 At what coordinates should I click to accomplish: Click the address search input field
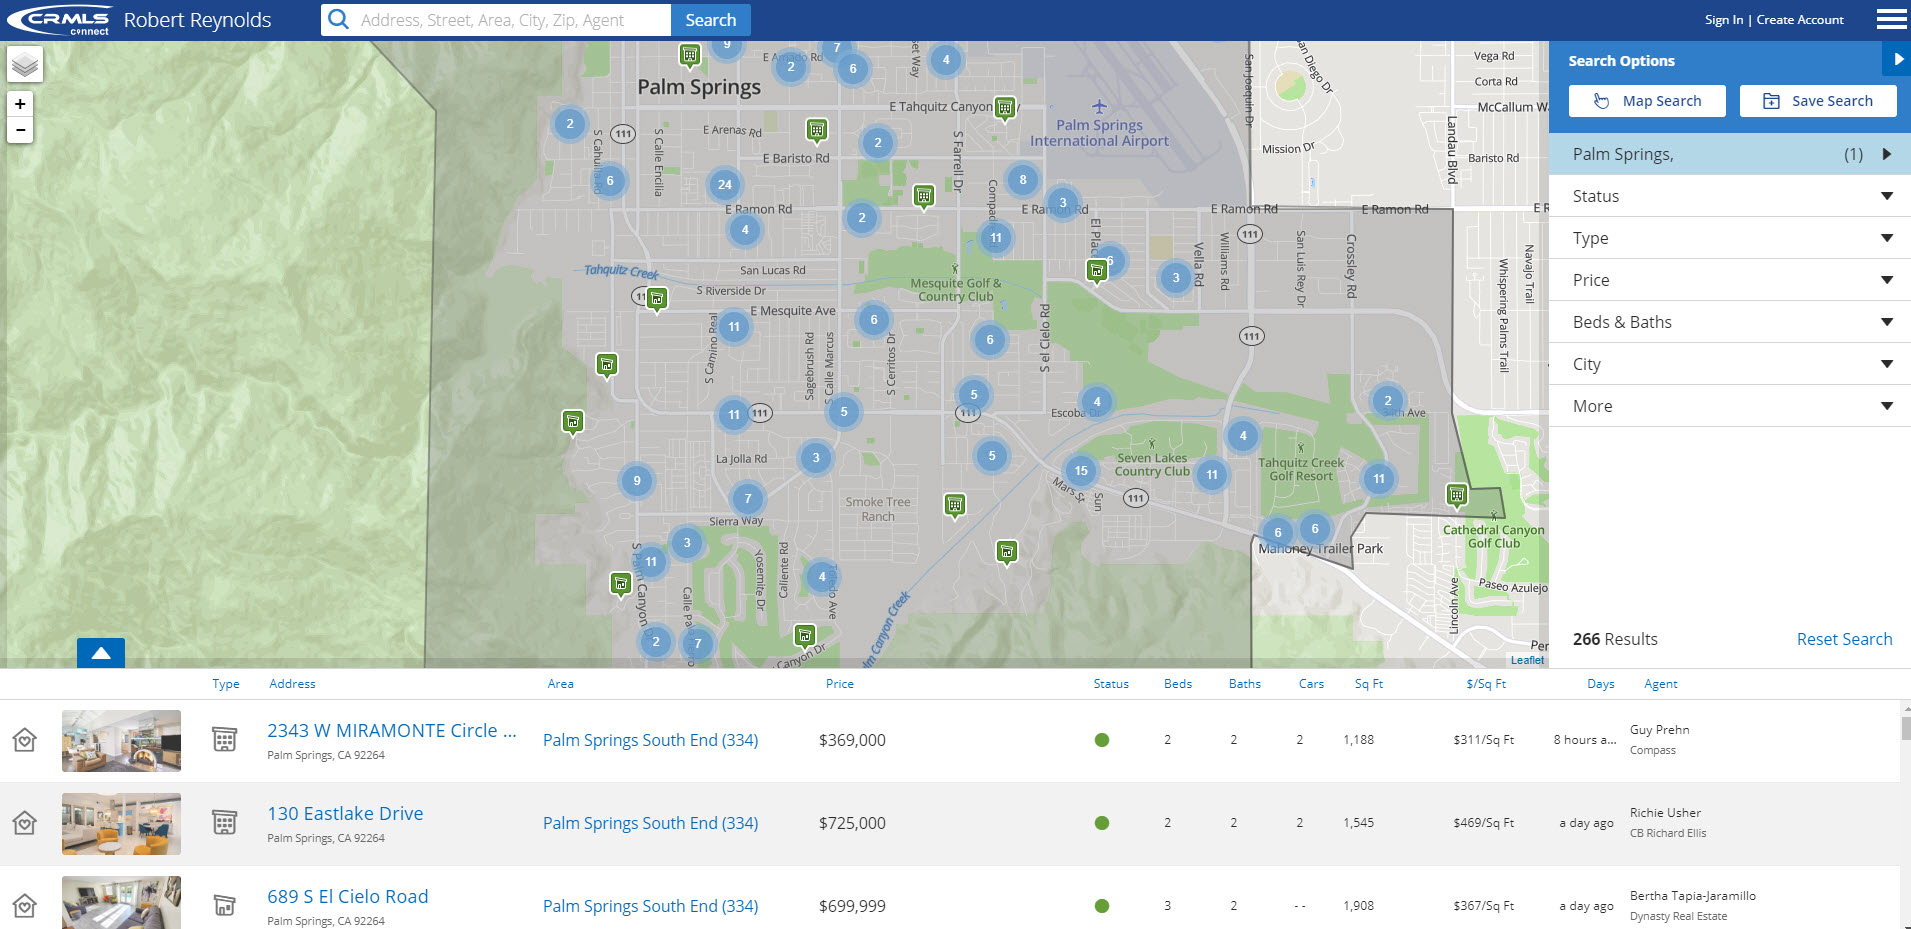click(x=510, y=20)
